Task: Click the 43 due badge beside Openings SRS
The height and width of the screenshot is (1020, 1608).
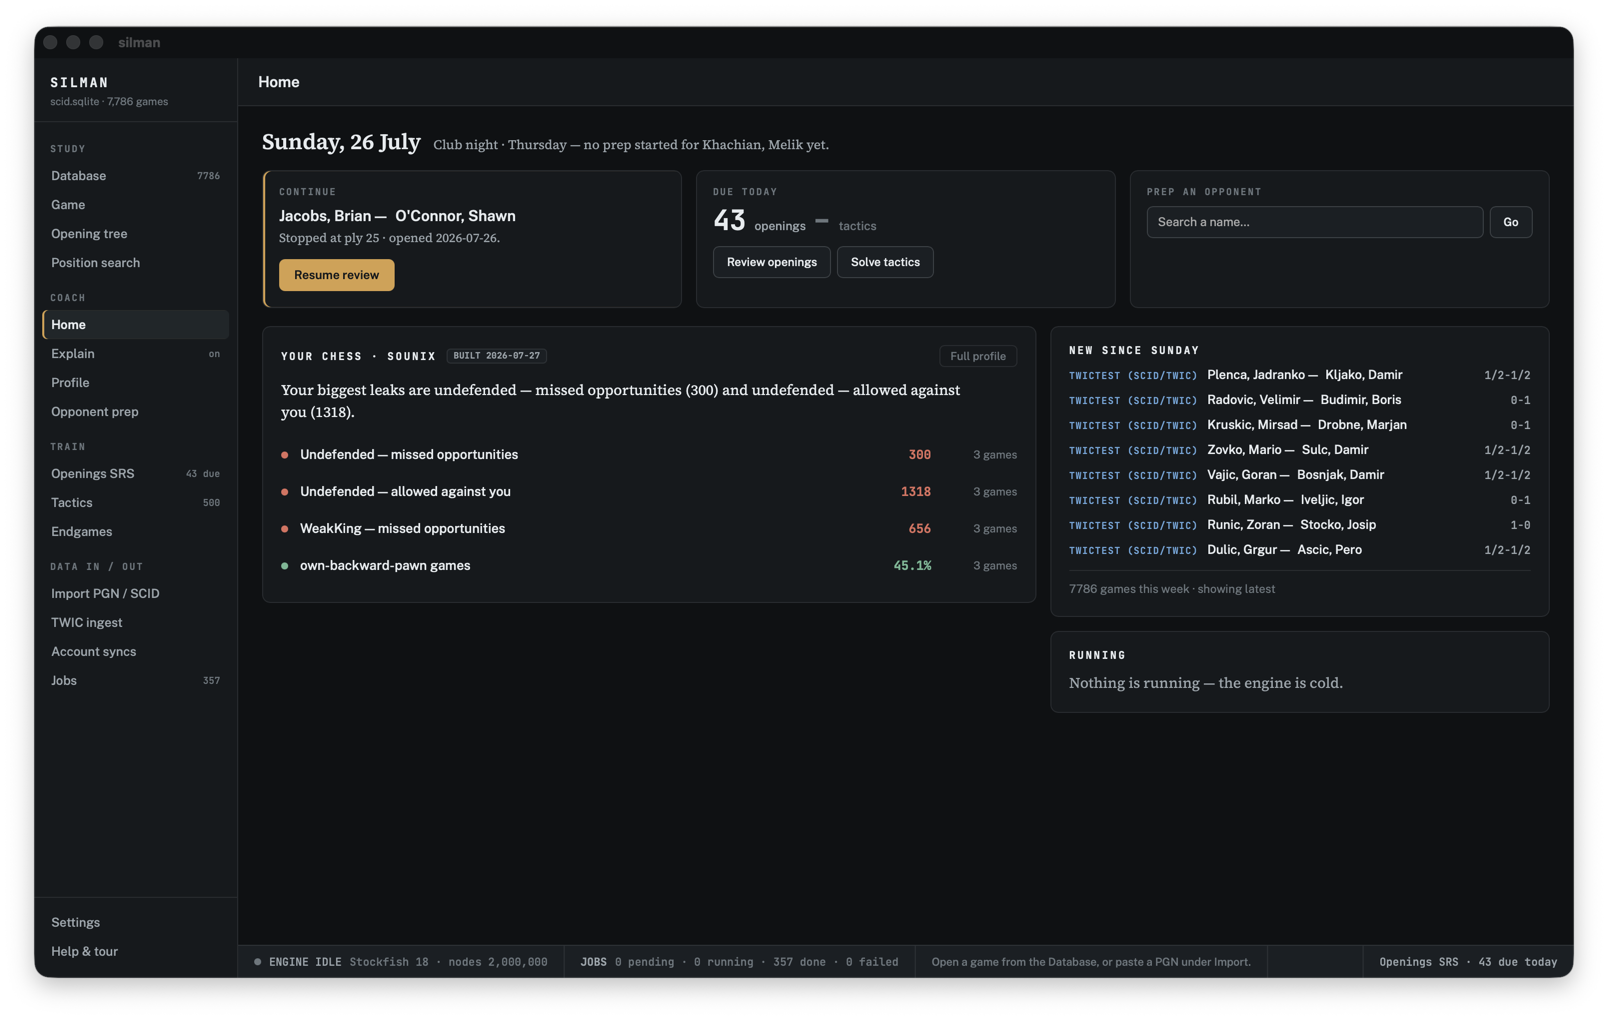Action: tap(203, 474)
